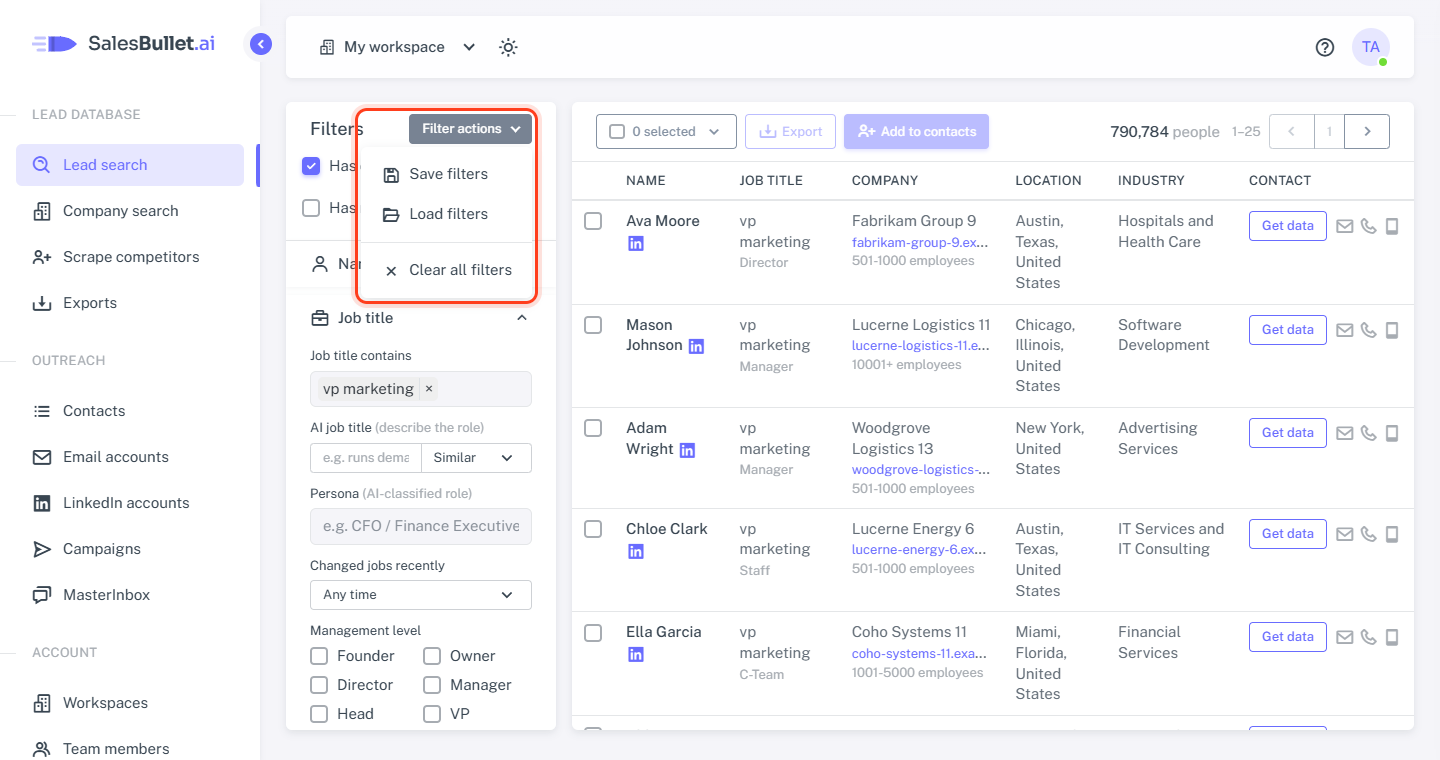Open the 'Any time' changed jobs dropdown

[x=421, y=595]
